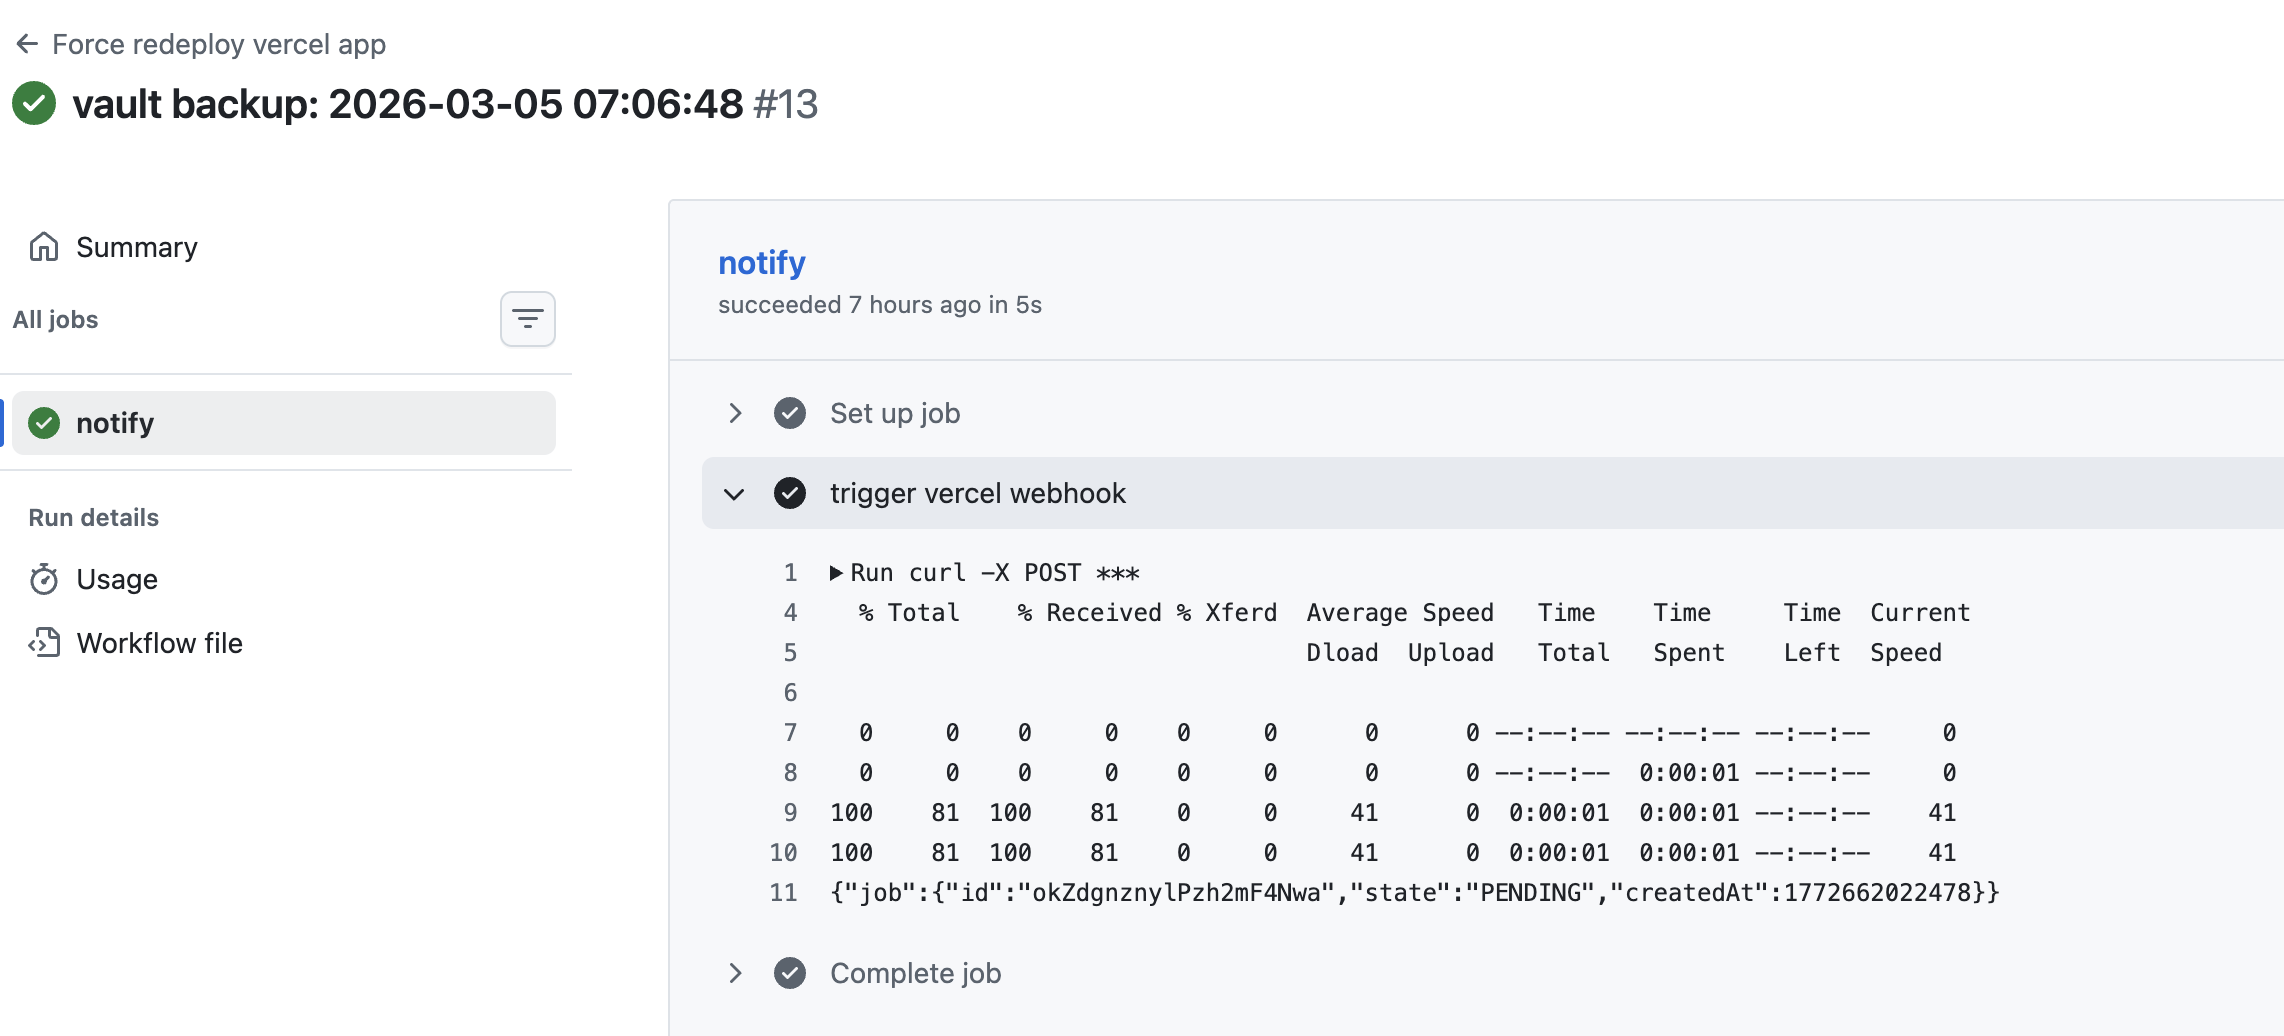Click log line number 11
The height and width of the screenshot is (1036, 2284).
tap(783, 893)
